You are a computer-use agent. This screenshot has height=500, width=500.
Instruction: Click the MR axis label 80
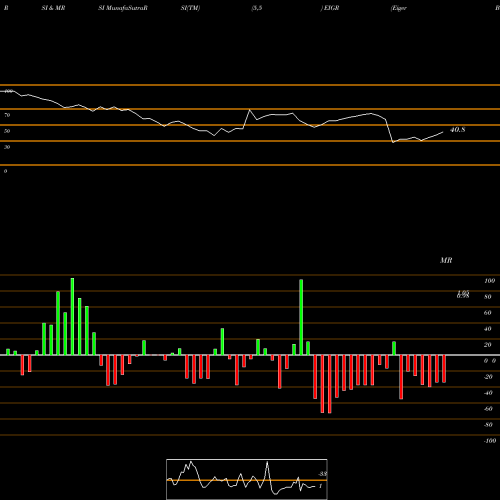click(488, 297)
